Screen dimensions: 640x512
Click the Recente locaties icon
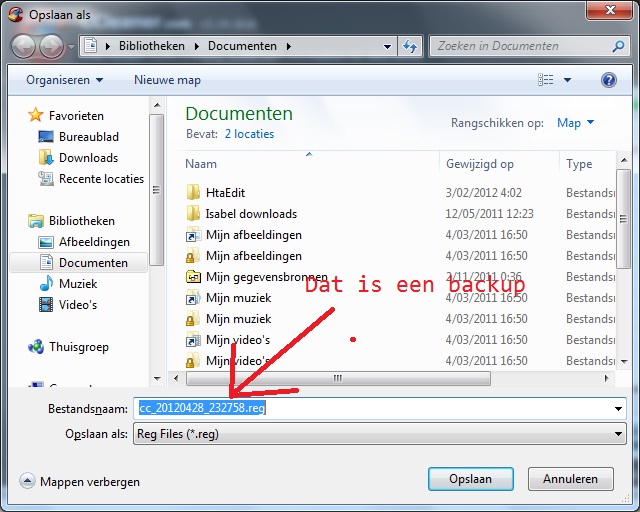(x=46, y=178)
